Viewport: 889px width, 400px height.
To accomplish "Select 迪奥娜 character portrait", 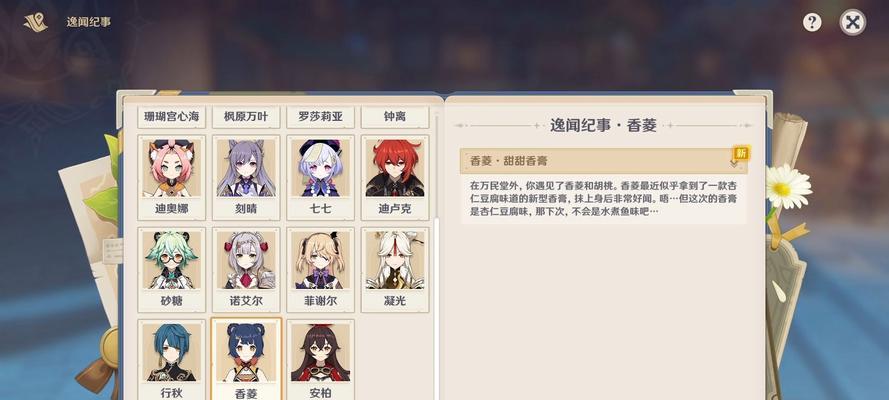I will (172, 177).
